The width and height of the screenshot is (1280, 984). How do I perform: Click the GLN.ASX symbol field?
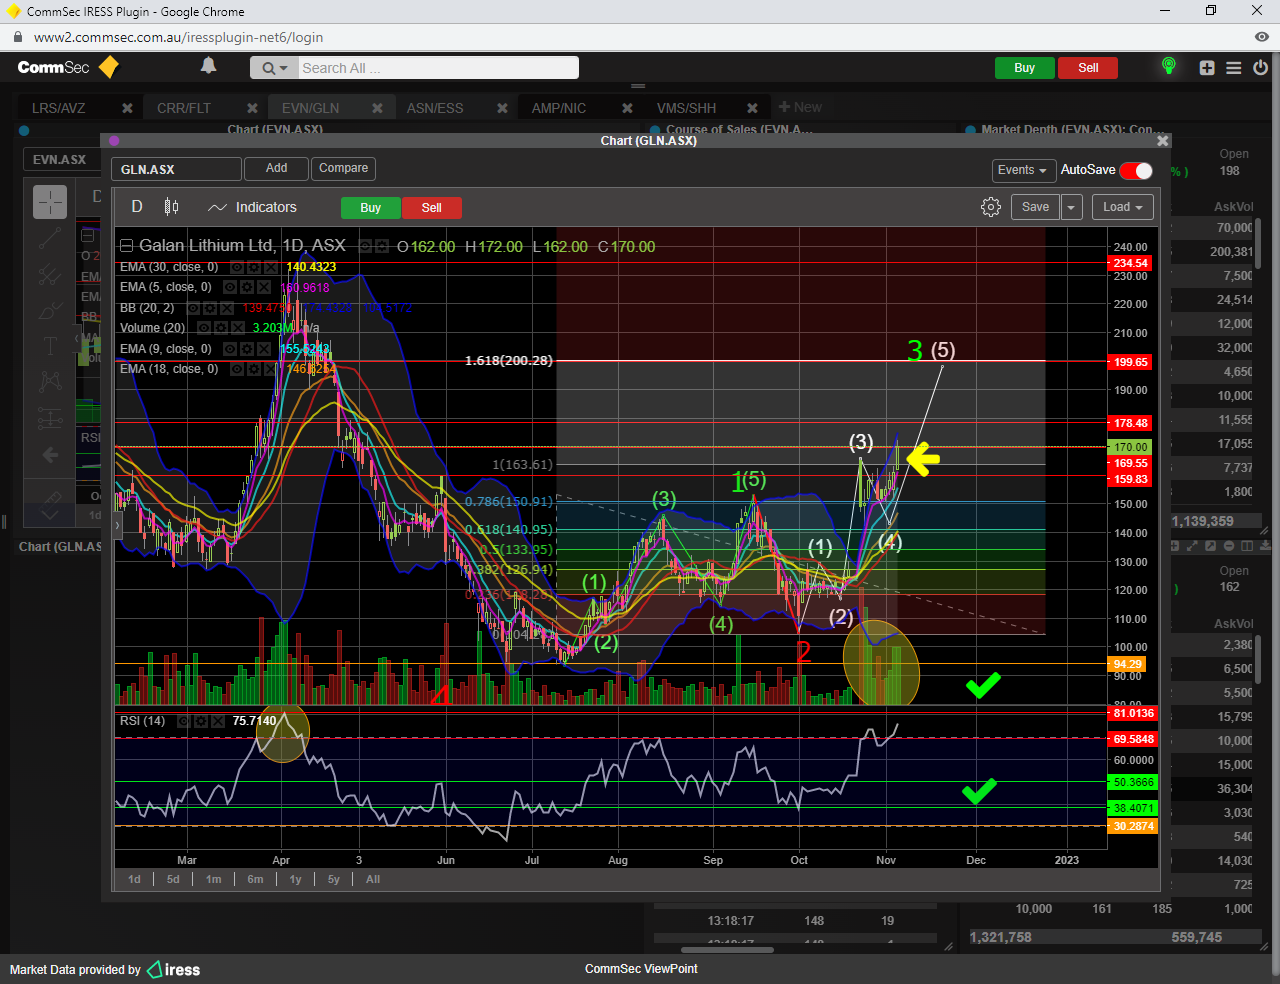coord(176,169)
